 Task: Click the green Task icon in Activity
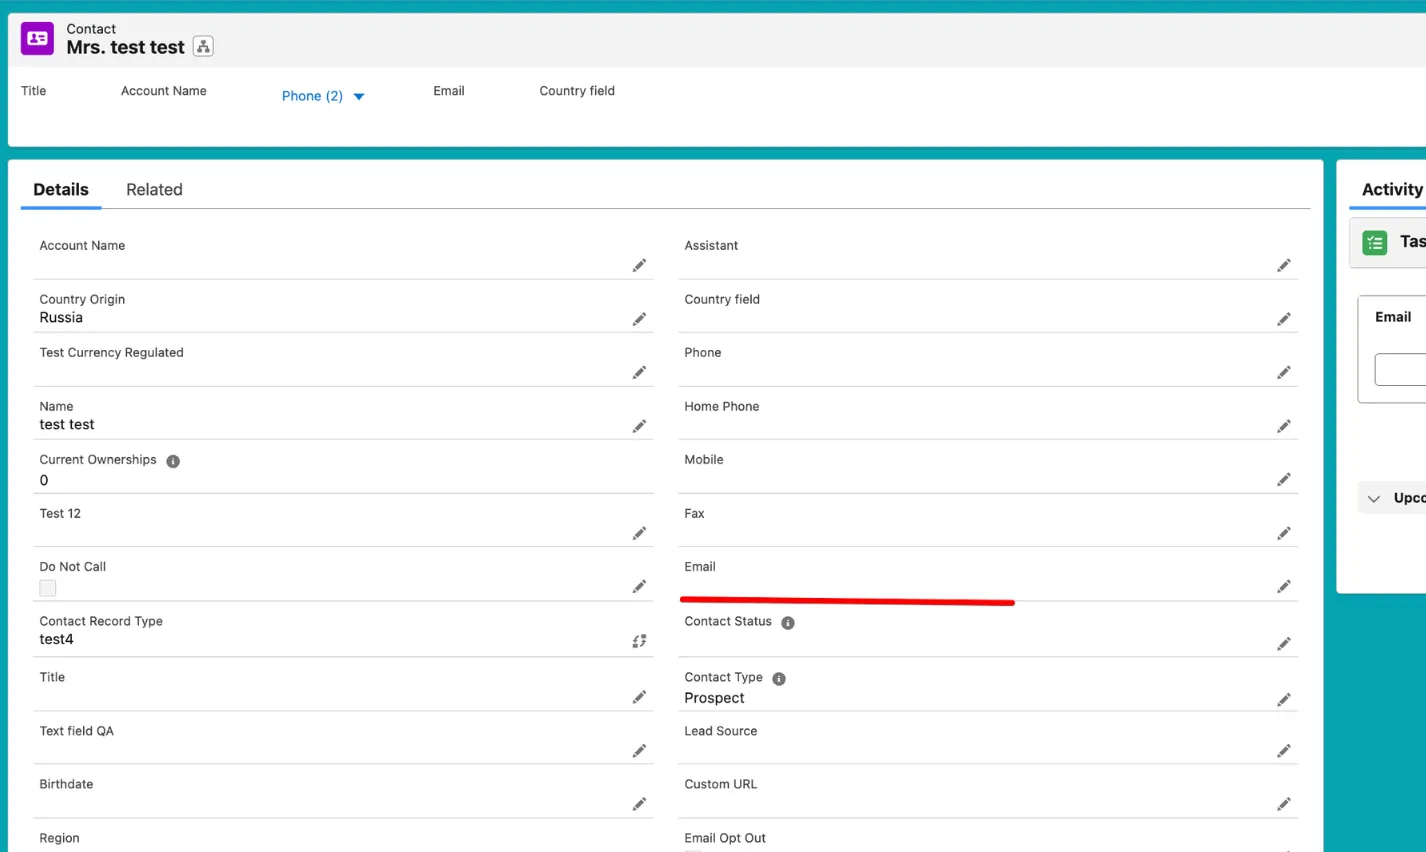1375,242
